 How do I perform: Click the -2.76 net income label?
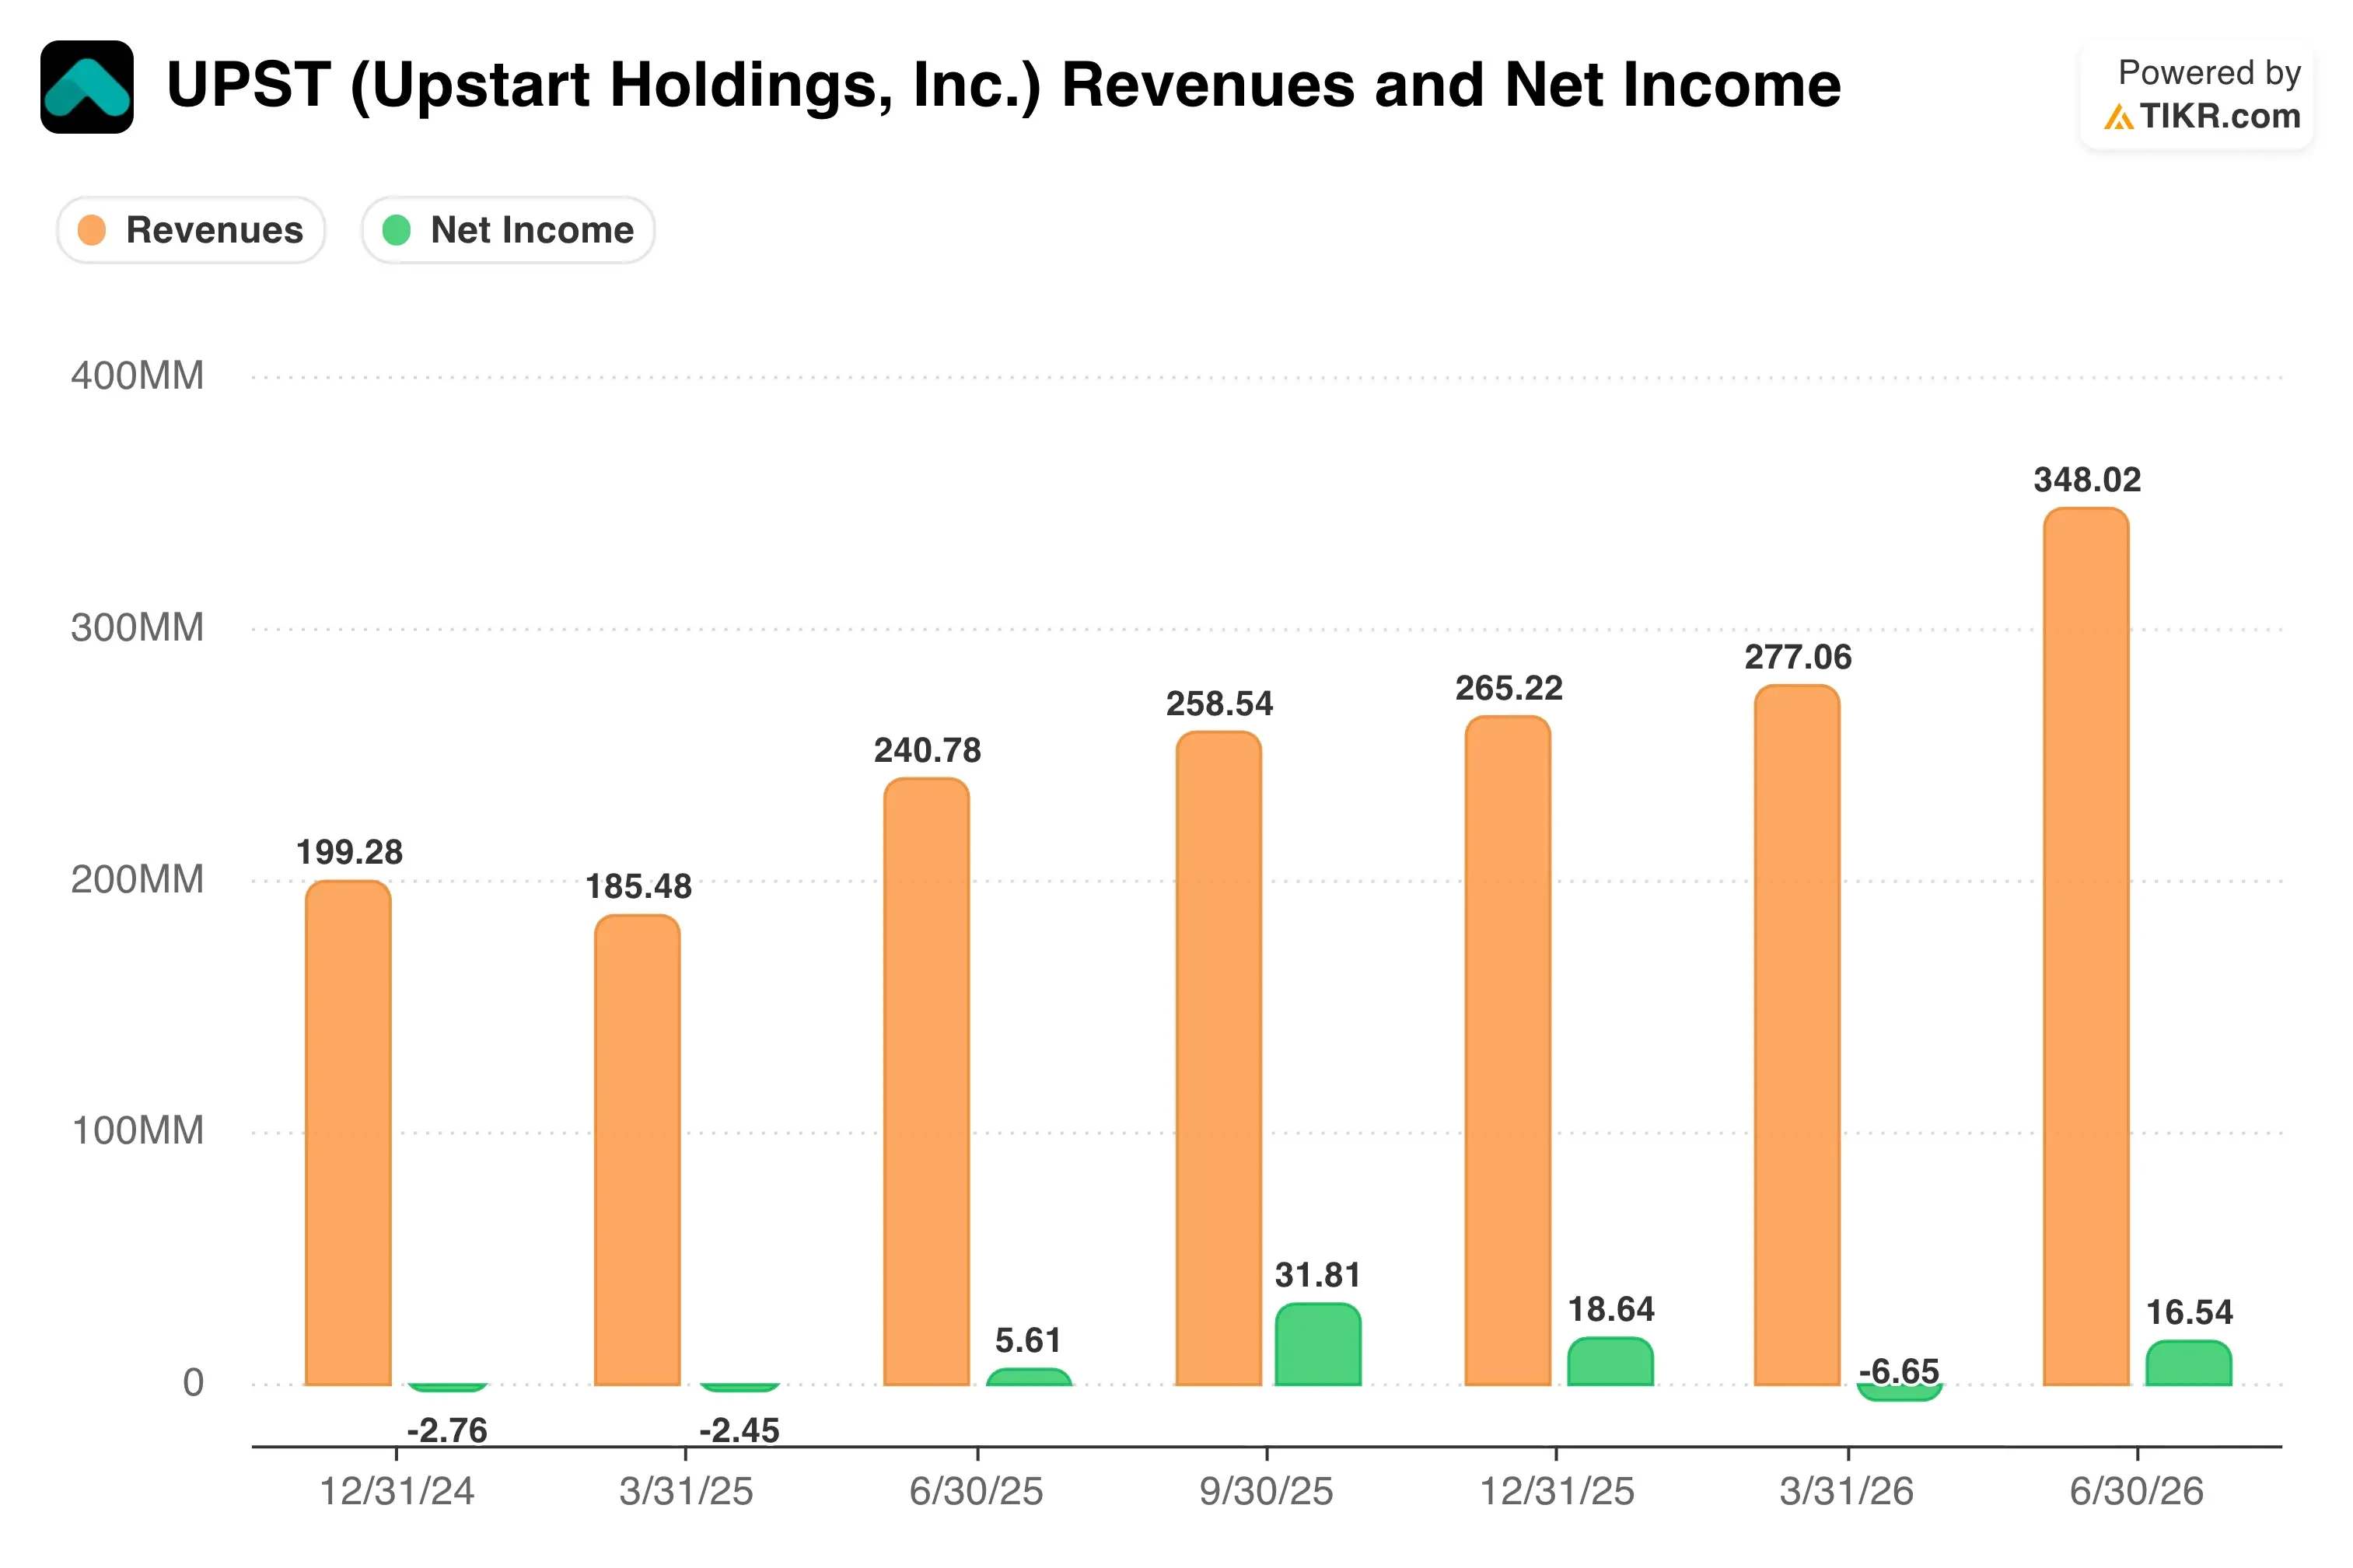click(447, 1430)
